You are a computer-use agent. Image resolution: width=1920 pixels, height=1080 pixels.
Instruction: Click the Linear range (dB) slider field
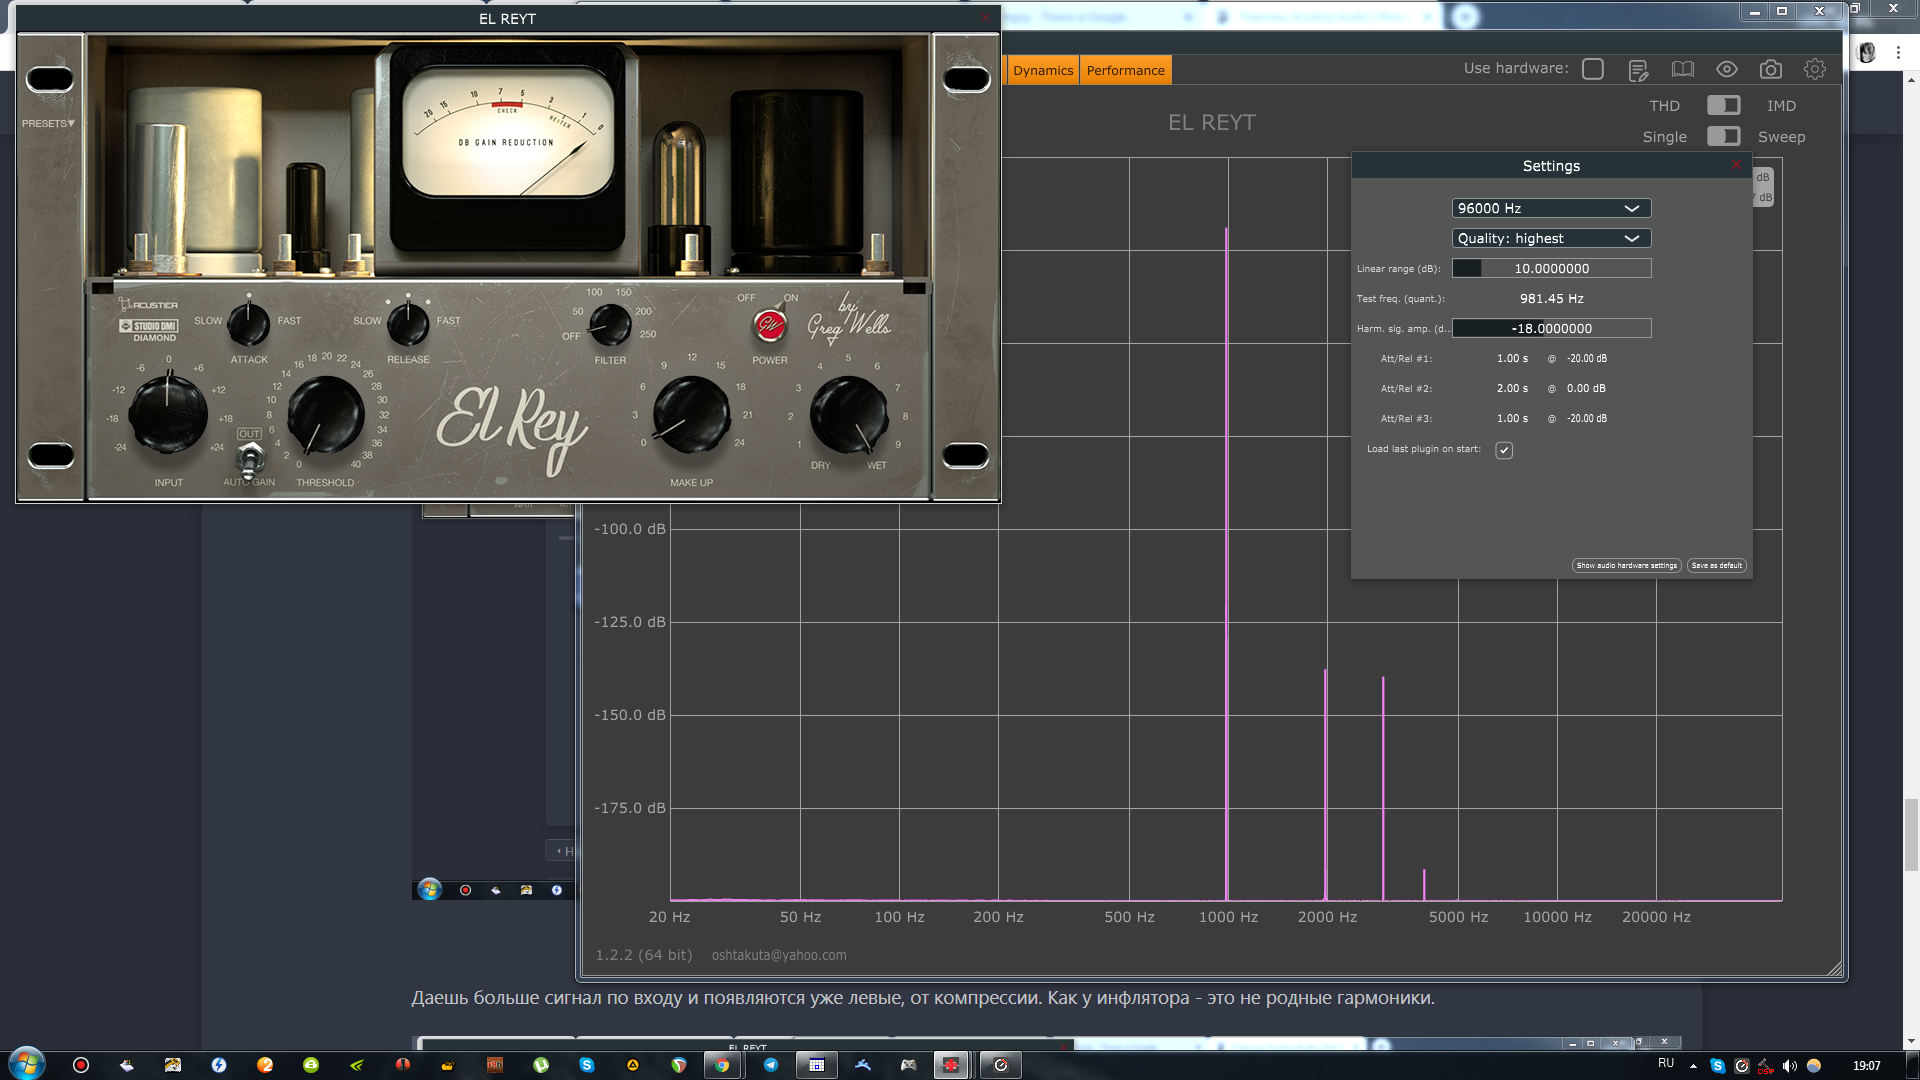[1551, 268]
